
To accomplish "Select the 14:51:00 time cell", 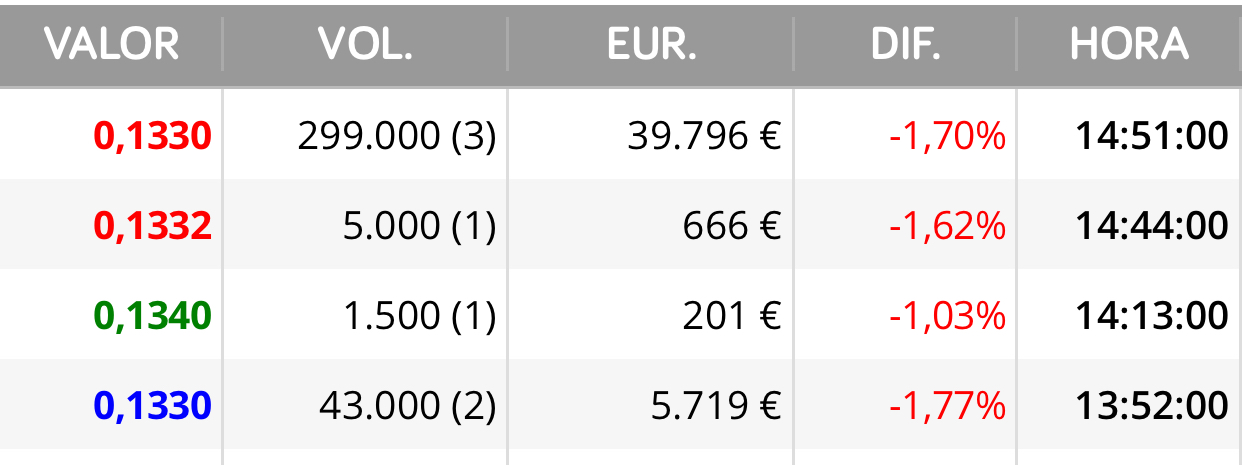I will (x=1152, y=136).
